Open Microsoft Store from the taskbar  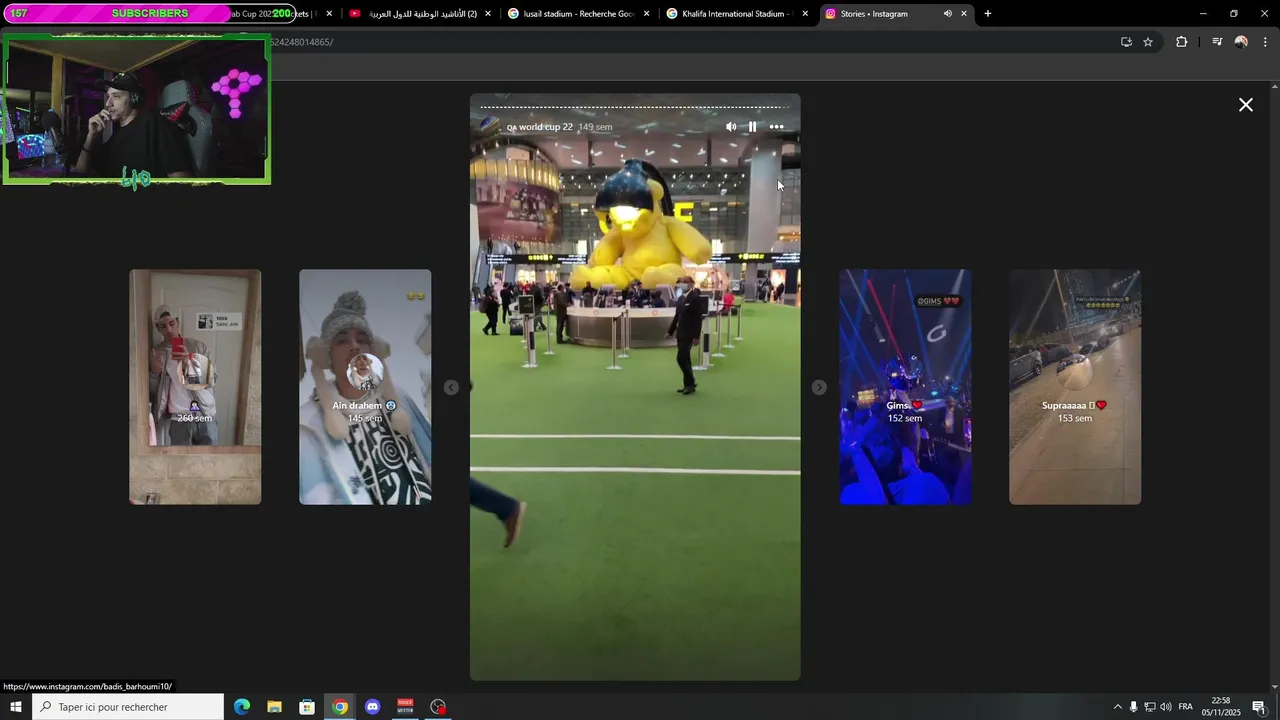(308, 707)
